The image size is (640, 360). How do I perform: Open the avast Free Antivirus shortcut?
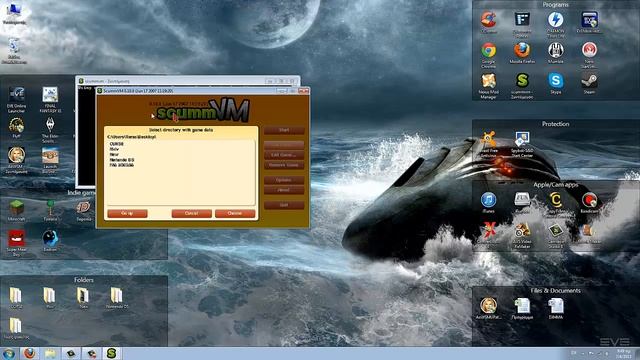coord(488,144)
